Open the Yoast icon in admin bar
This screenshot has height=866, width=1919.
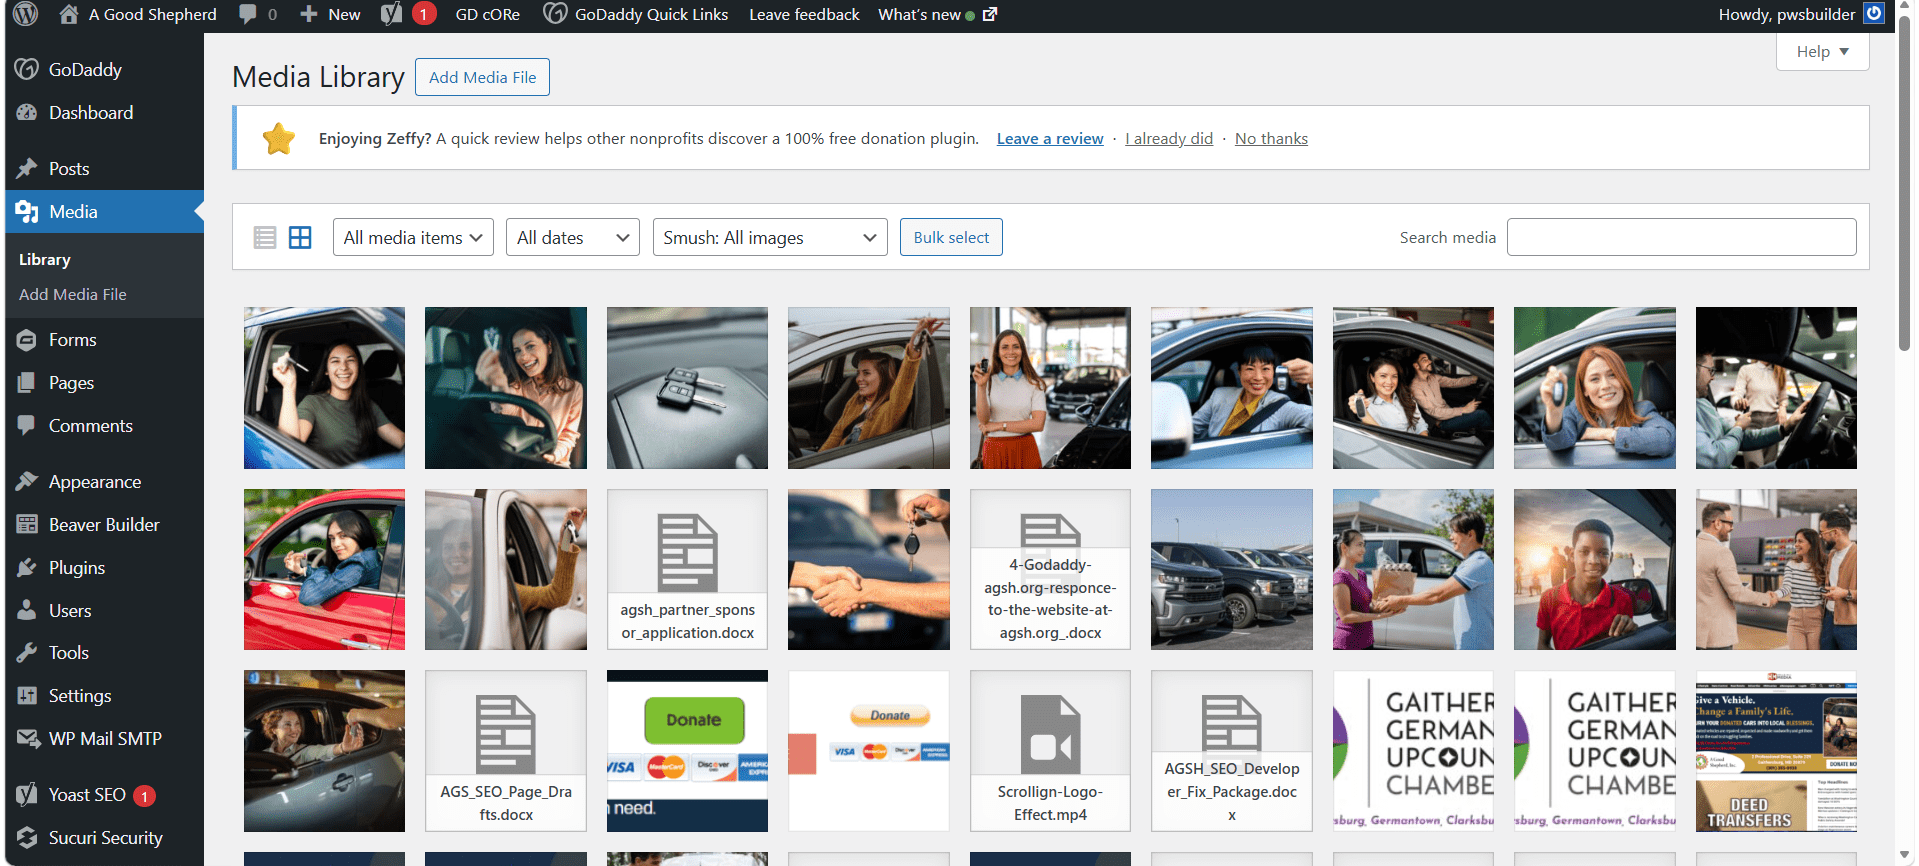coord(391,14)
